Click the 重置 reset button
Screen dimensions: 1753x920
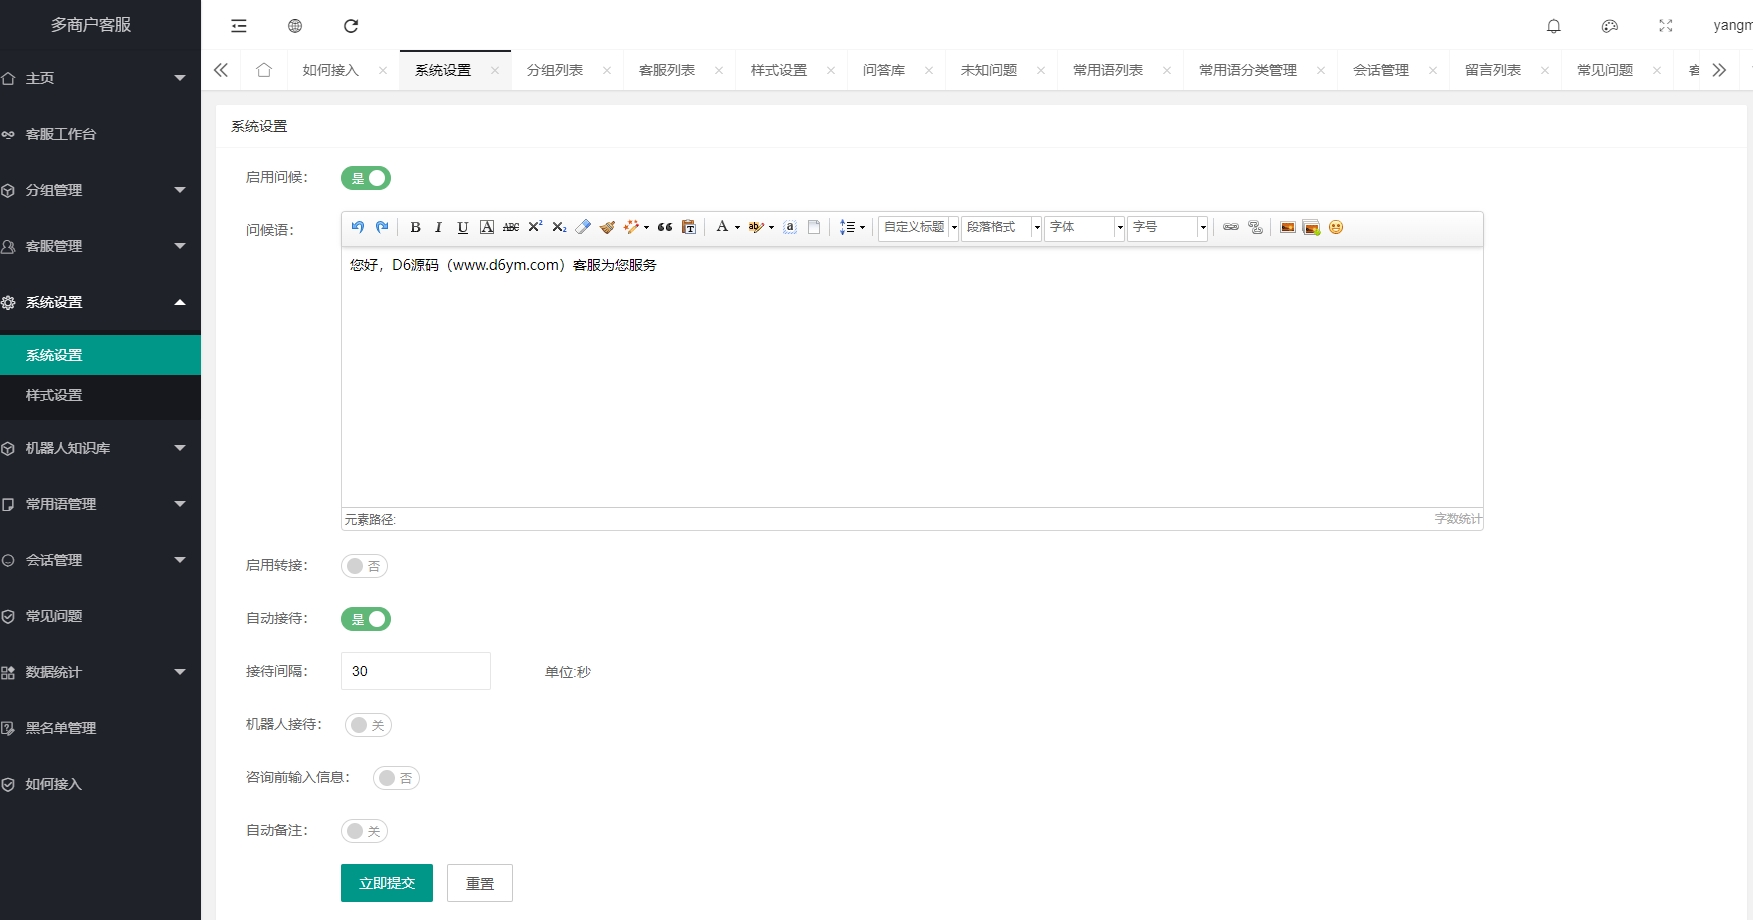(x=480, y=883)
